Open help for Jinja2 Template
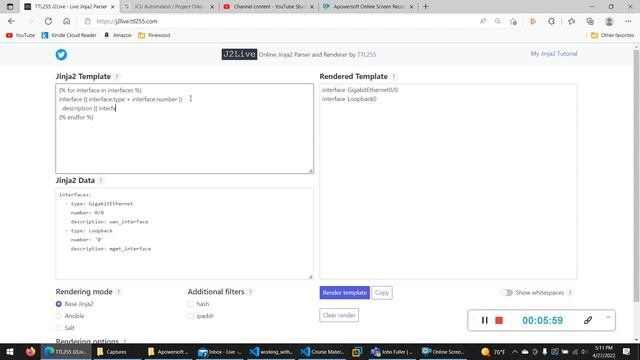The image size is (640, 360). point(117,77)
